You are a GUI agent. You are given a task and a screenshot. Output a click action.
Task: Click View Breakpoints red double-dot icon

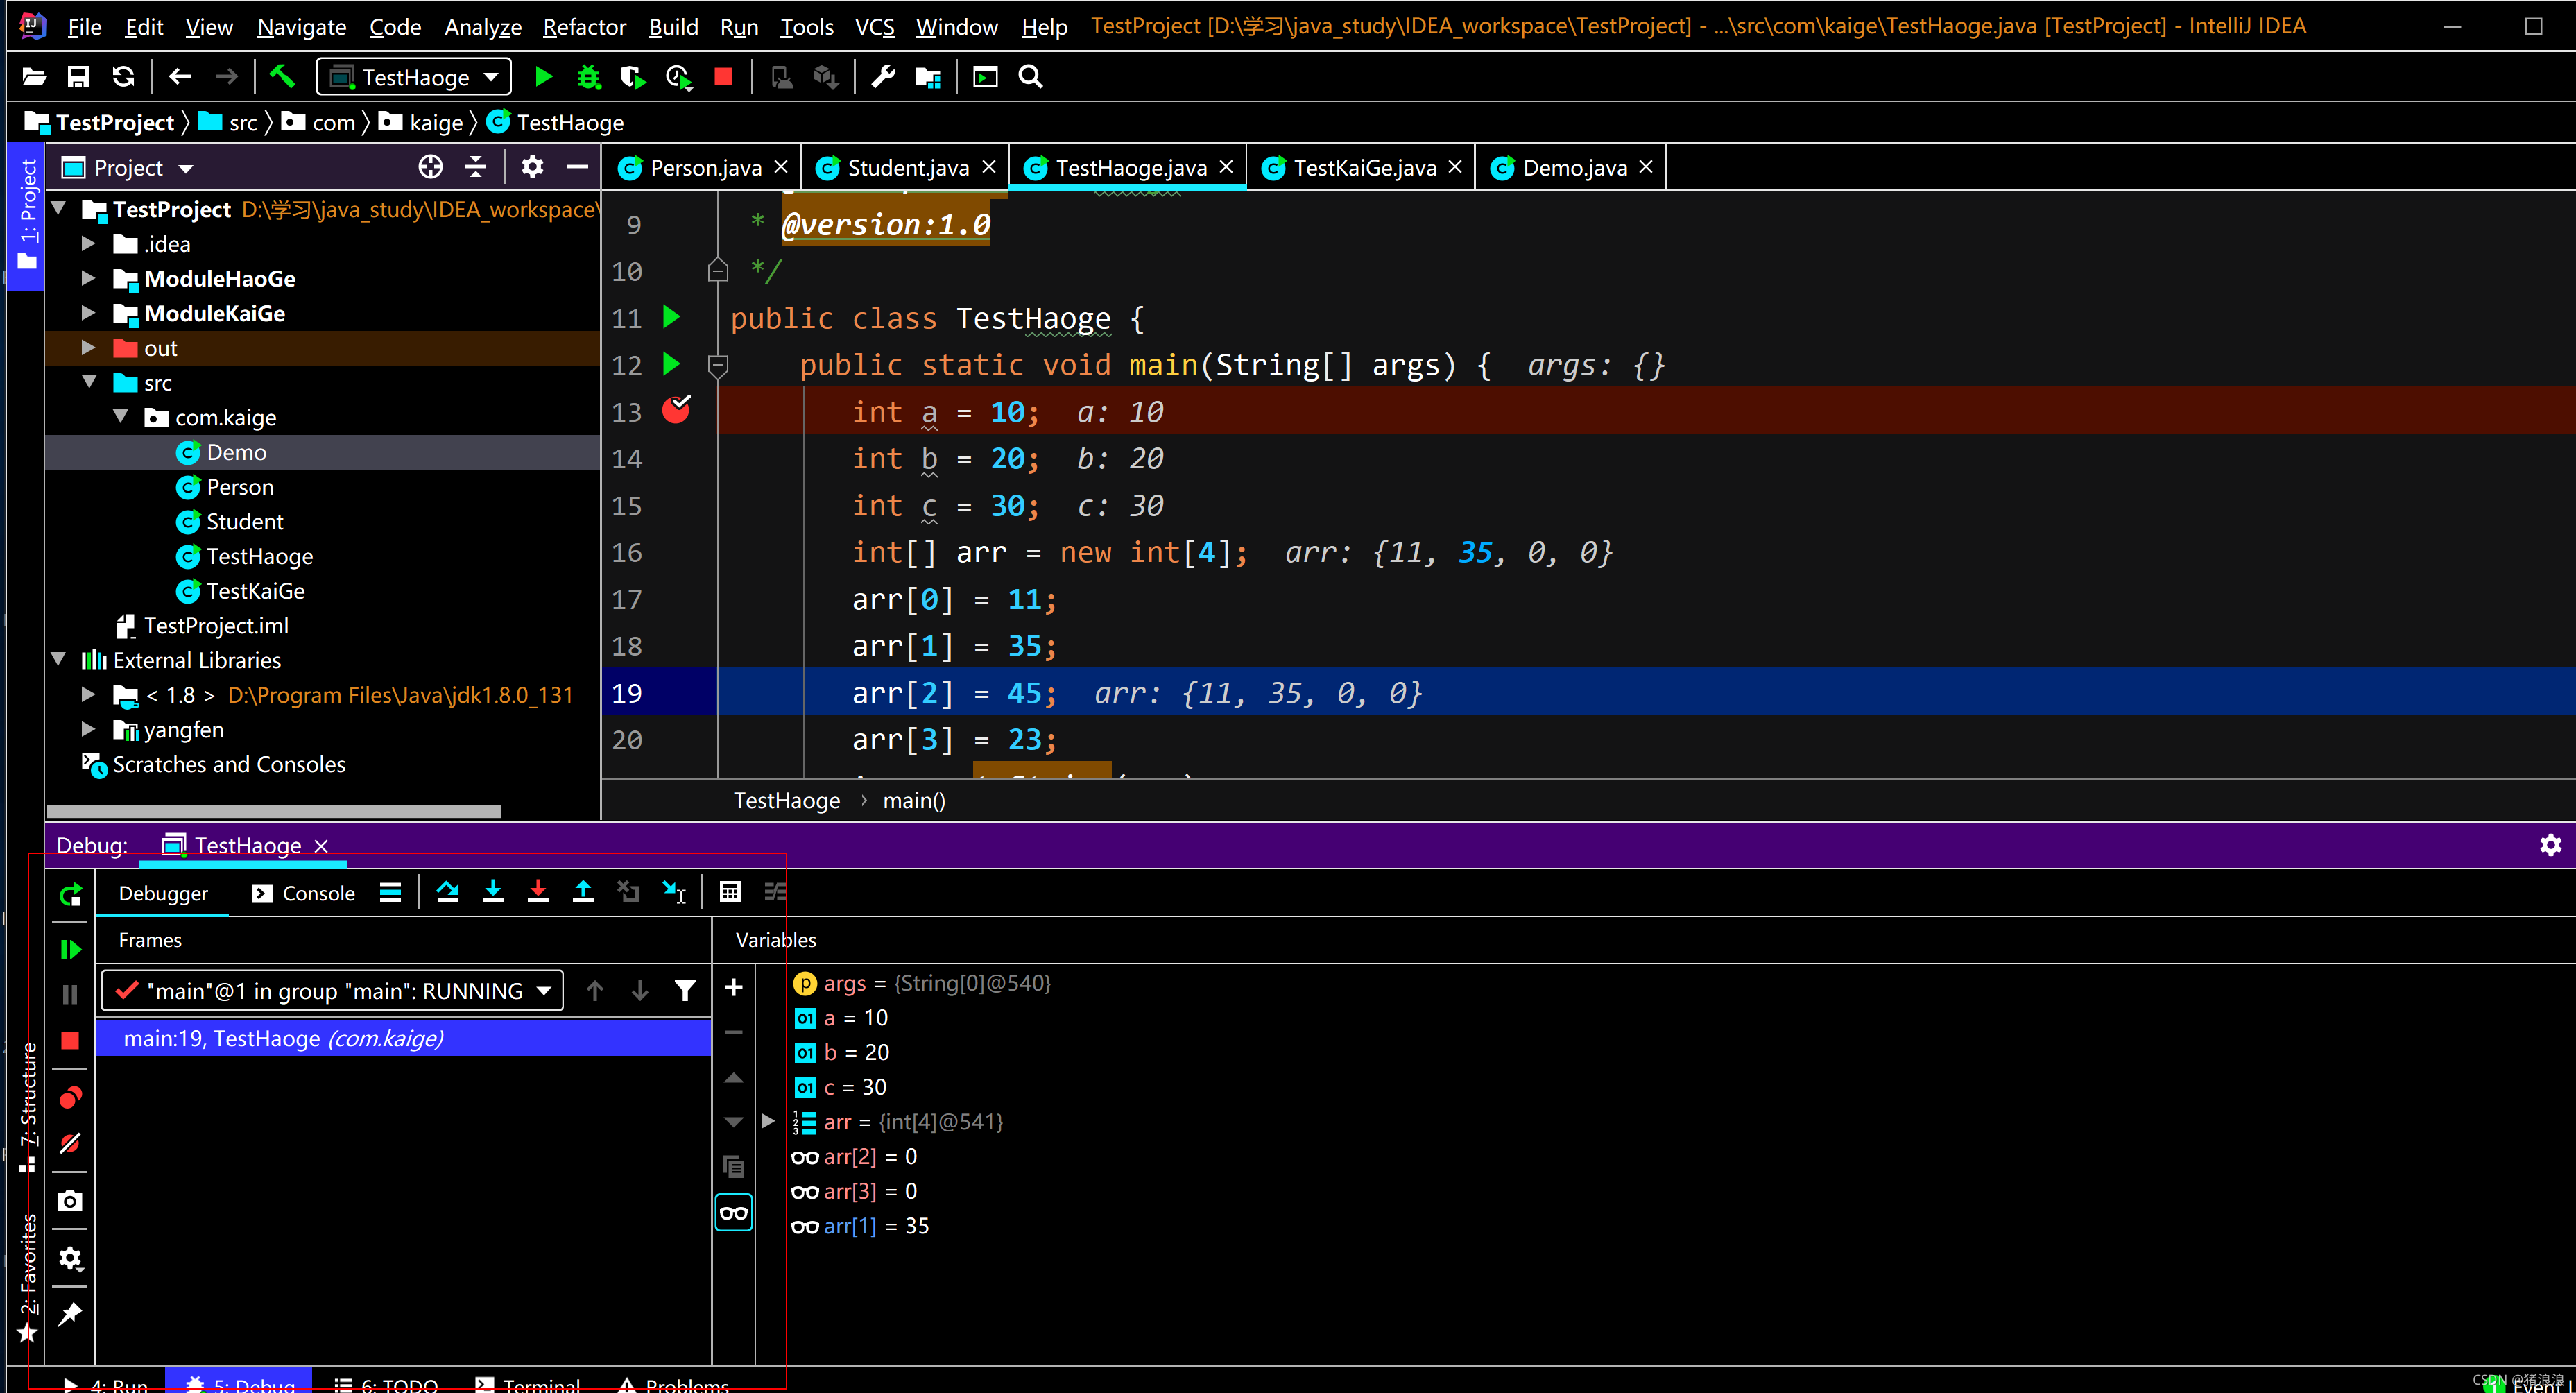pos(70,1098)
